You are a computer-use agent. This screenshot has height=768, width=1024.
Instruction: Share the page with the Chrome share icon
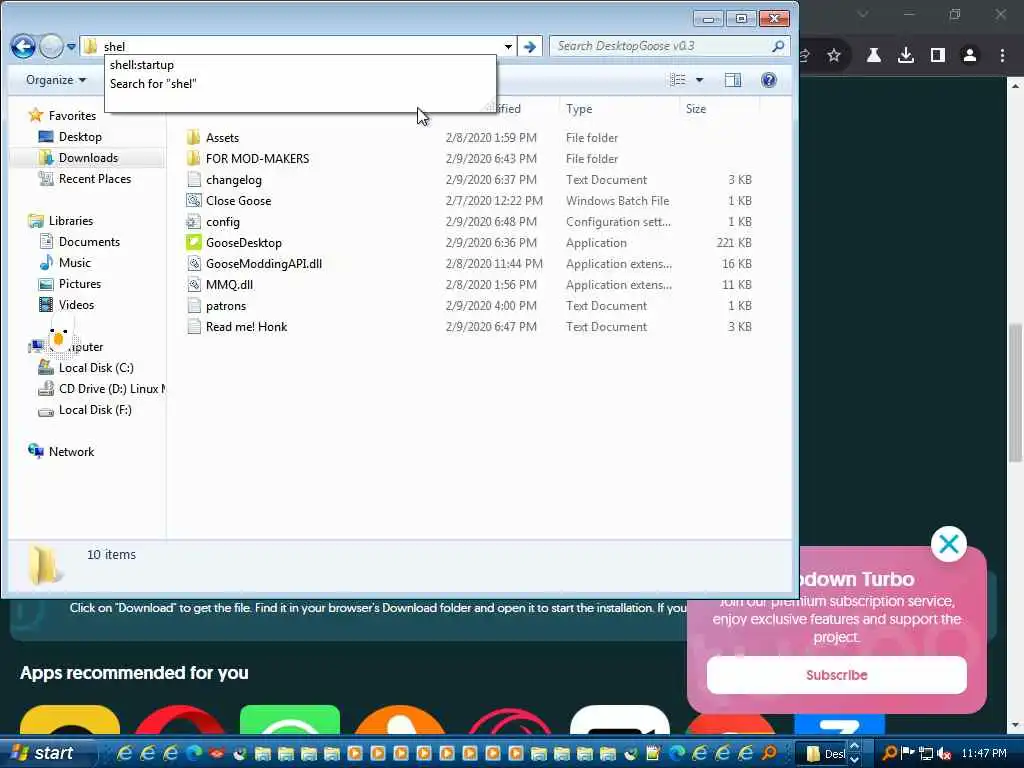806,56
